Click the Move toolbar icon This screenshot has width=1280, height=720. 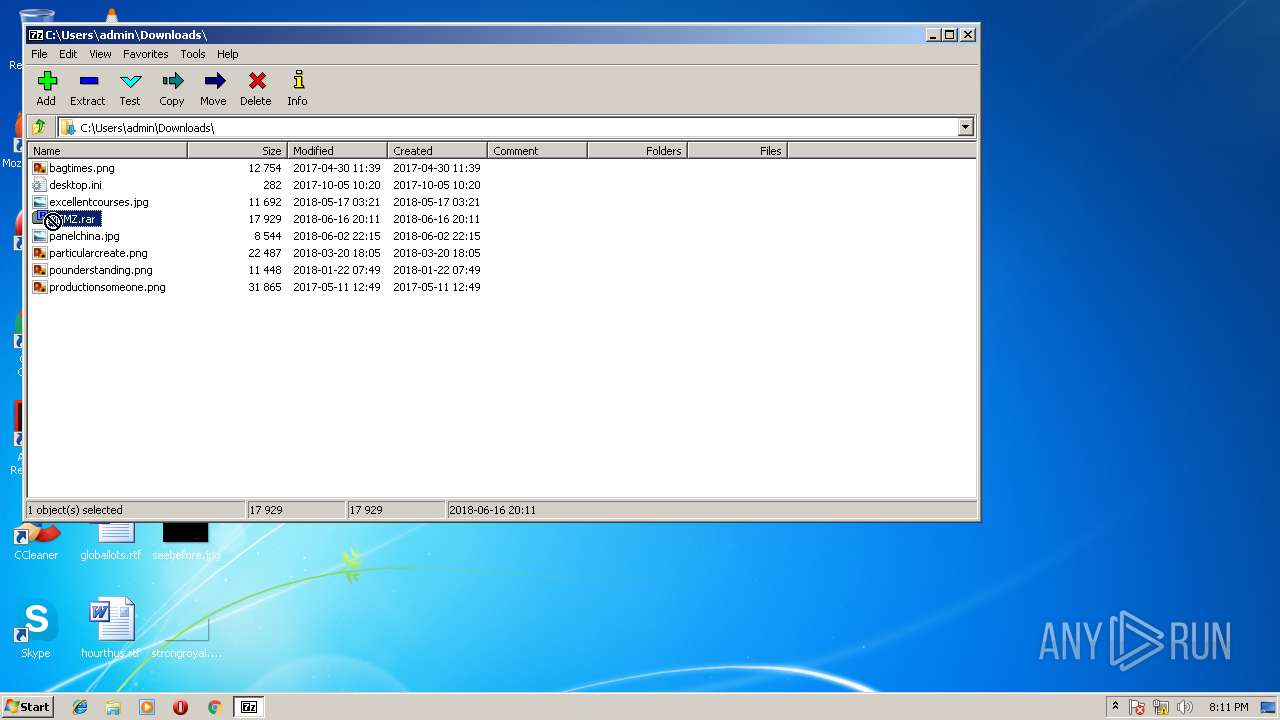click(213, 89)
